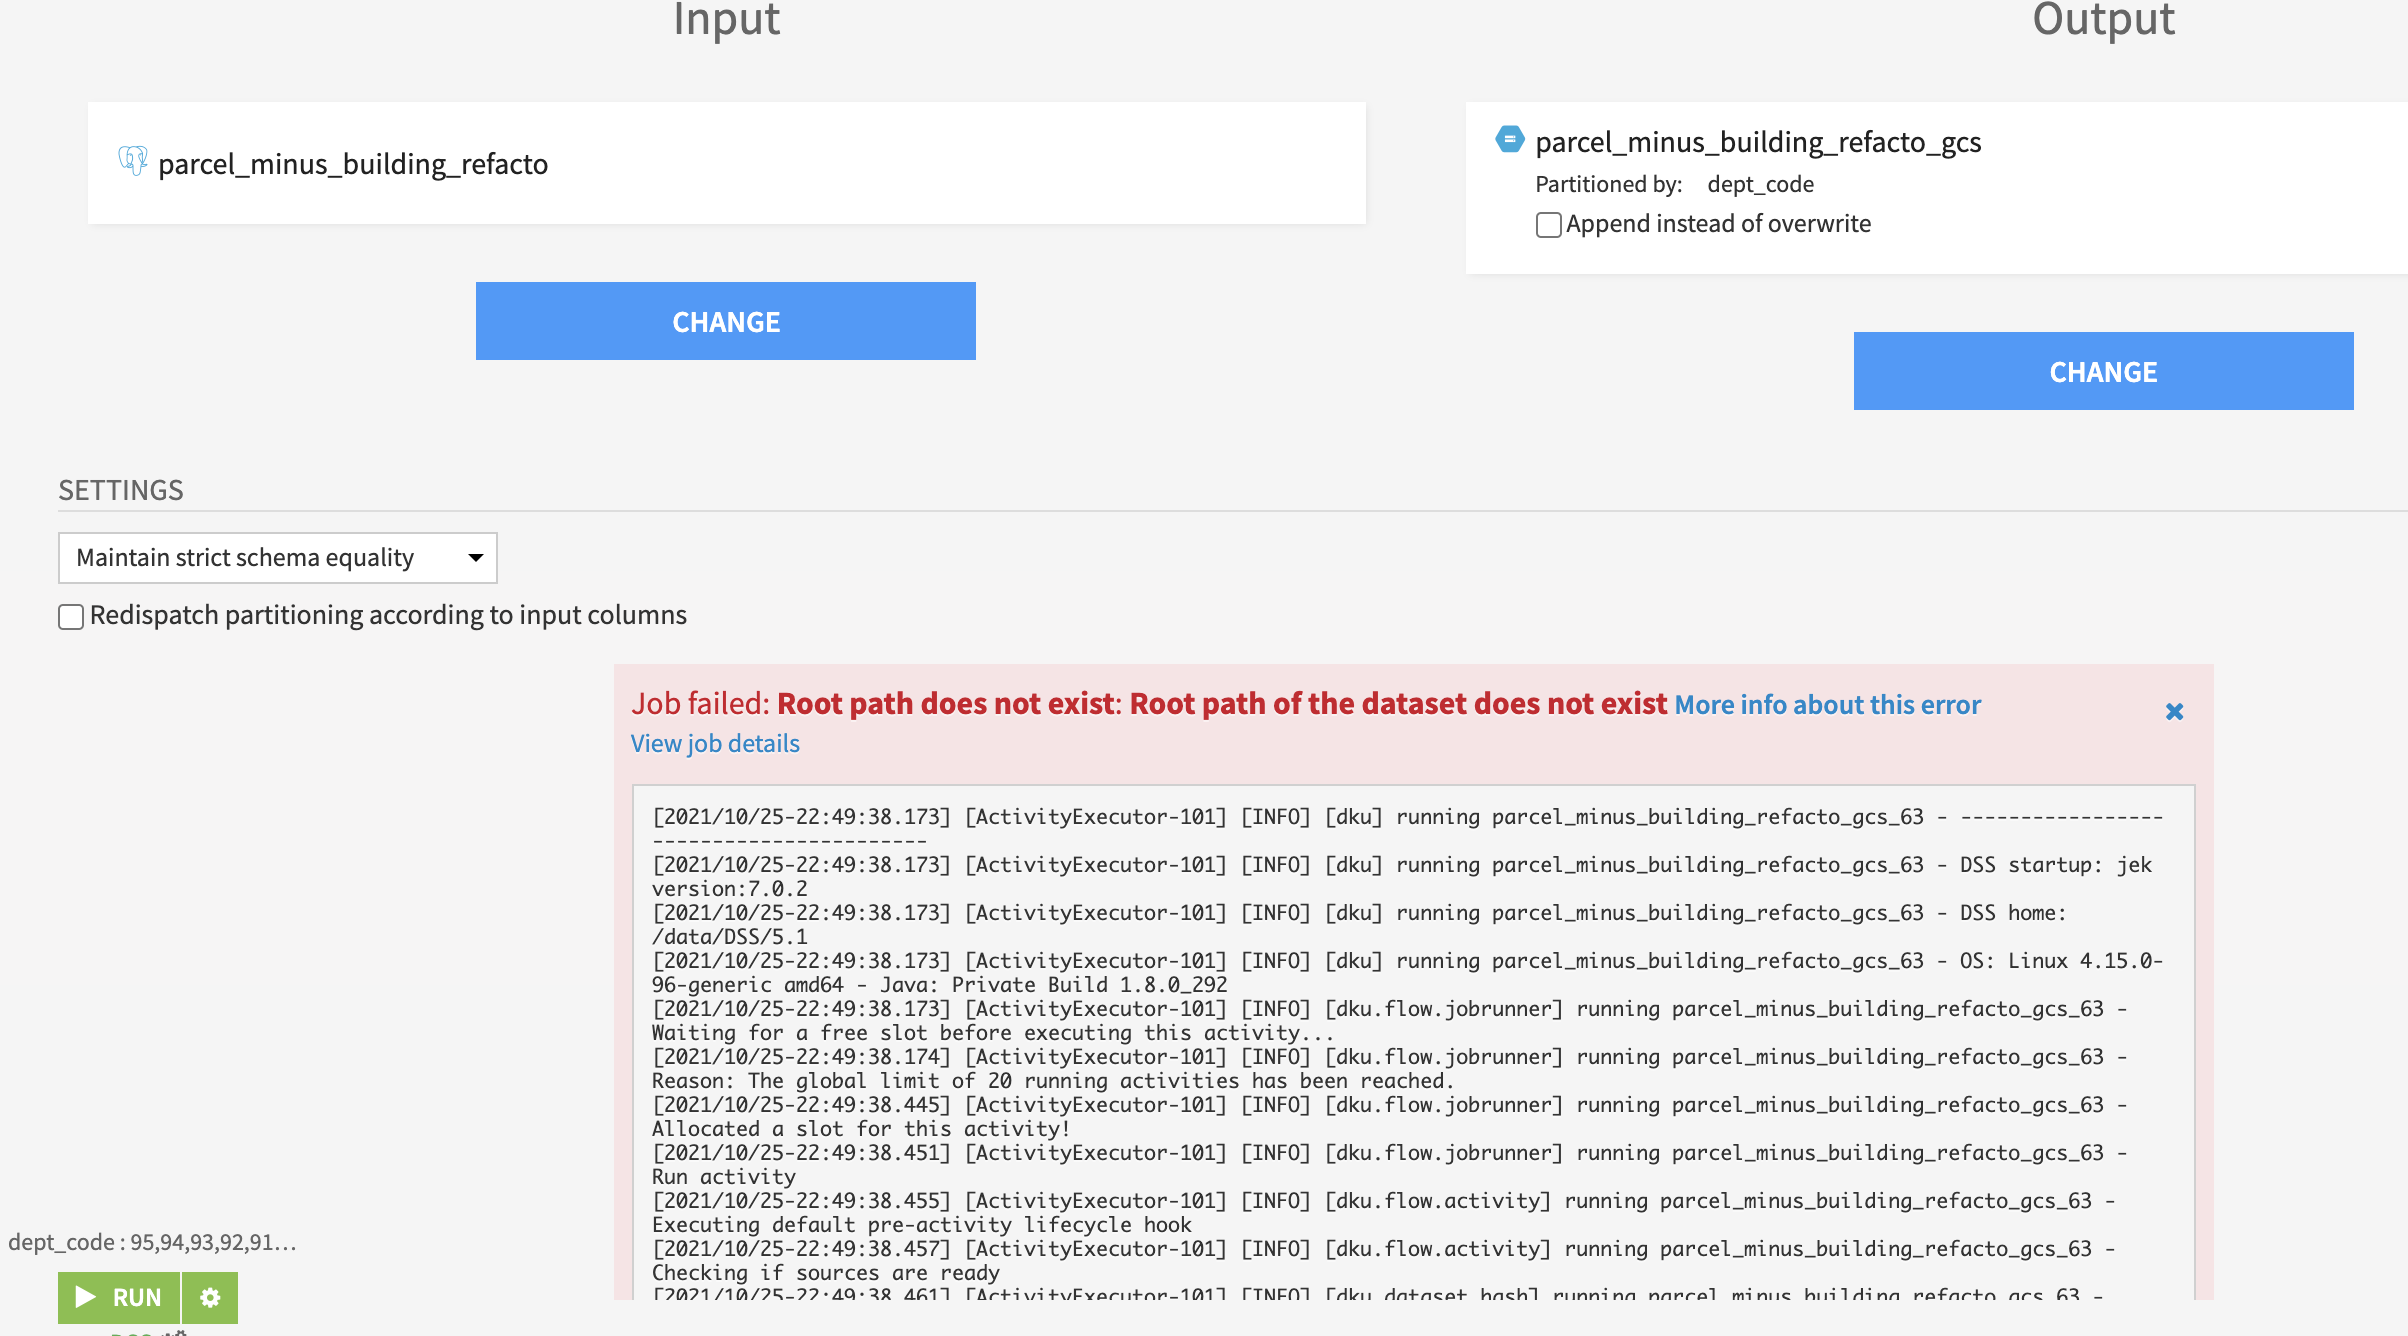Viewport: 2408px width, 1336px height.
Task: Select output dataset parcel_minus_building_refacto_gcs name
Action: point(1757,142)
